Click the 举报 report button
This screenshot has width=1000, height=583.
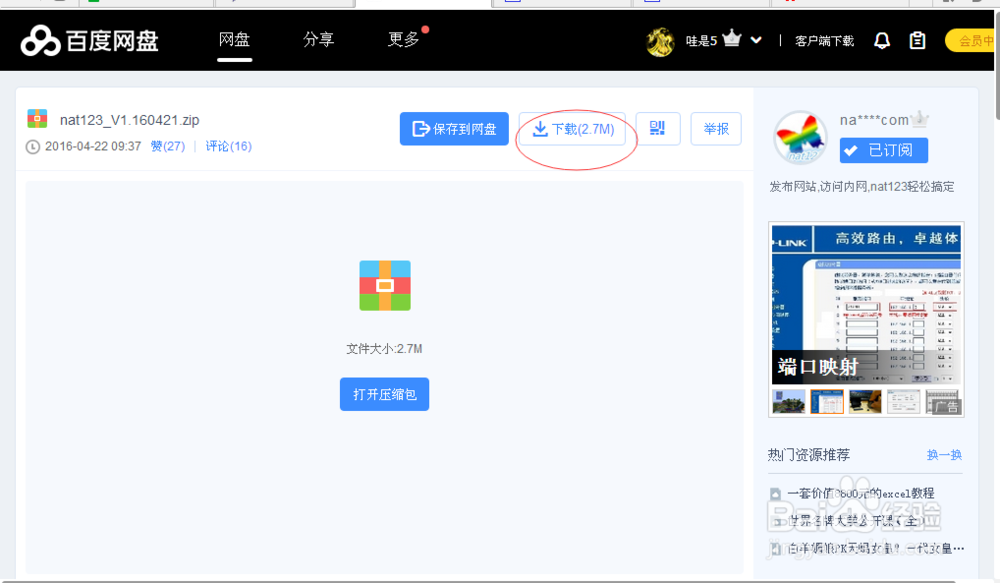tap(716, 129)
